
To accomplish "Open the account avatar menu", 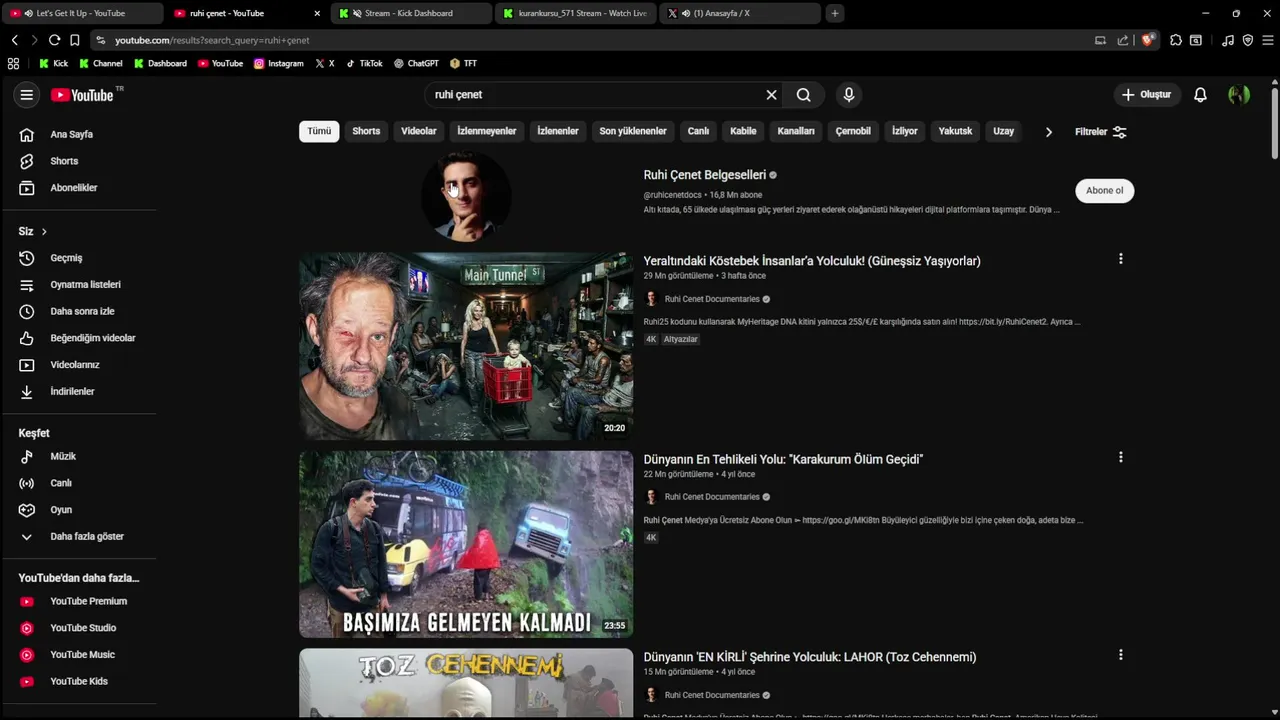I will pyautogui.click(x=1239, y=95).
